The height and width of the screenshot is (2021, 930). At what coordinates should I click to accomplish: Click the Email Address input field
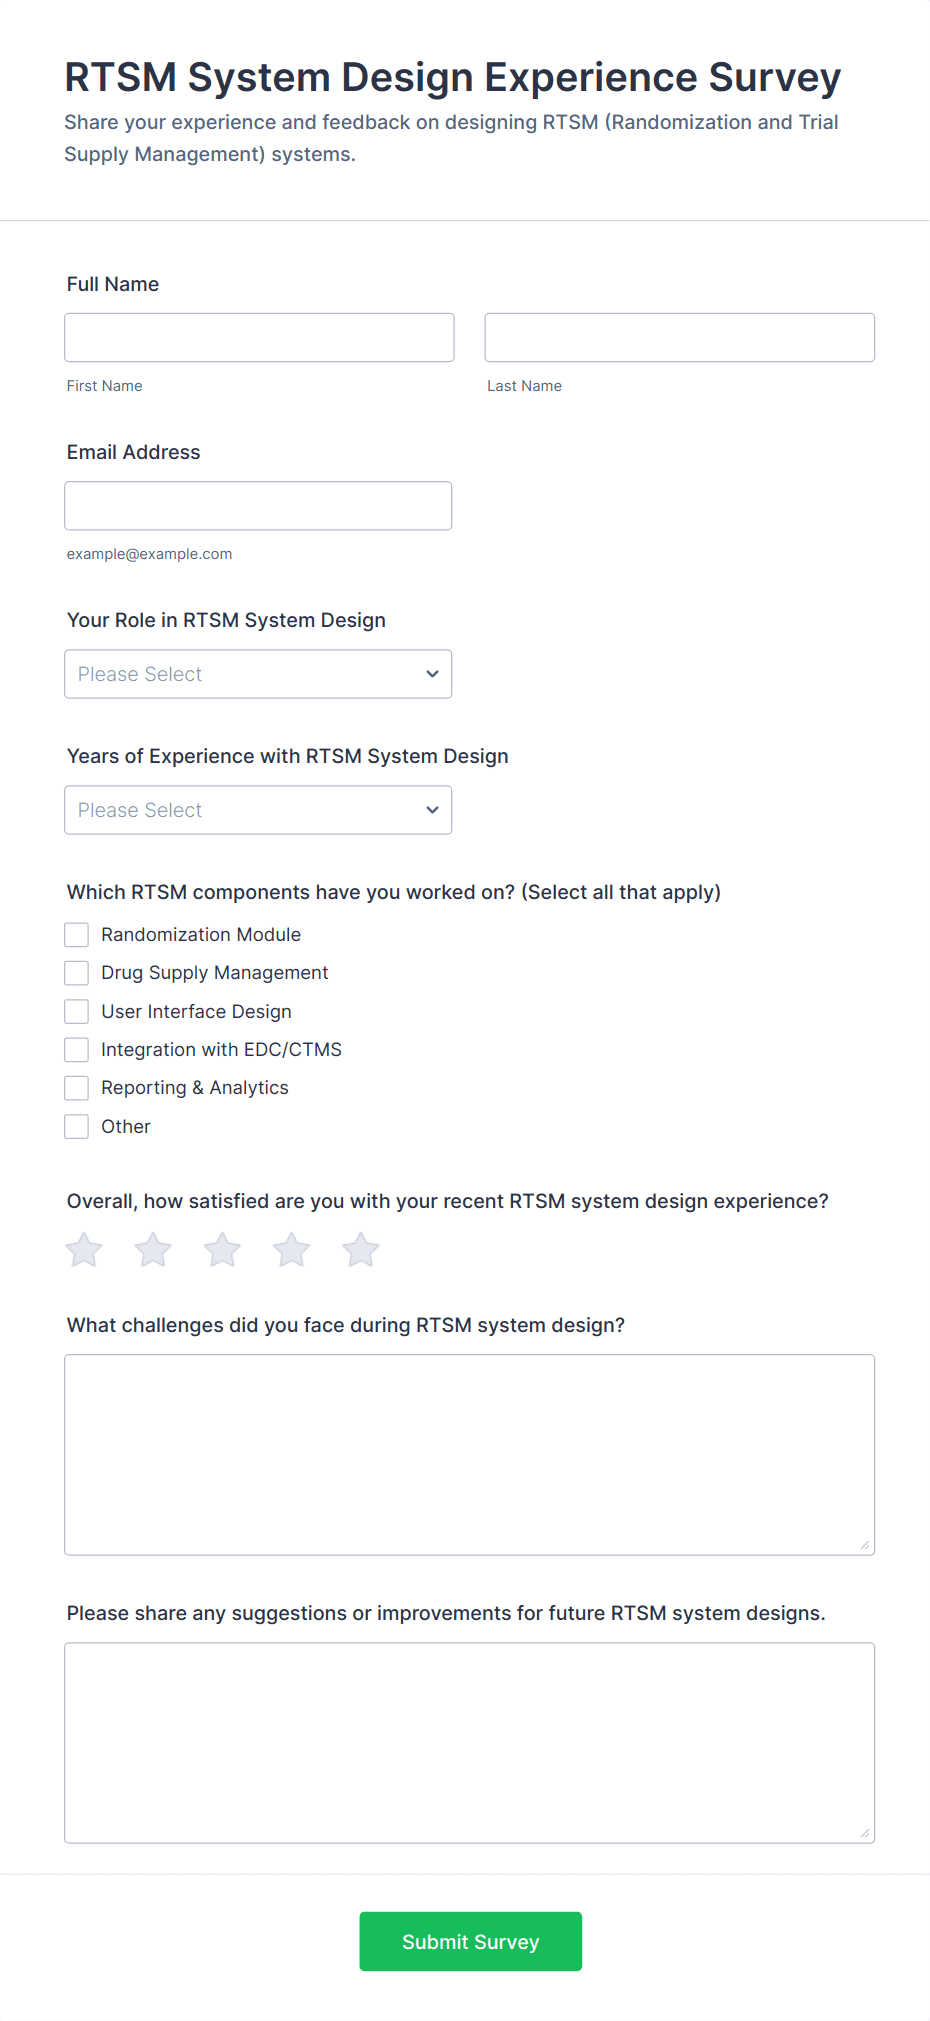coord(257,505)
